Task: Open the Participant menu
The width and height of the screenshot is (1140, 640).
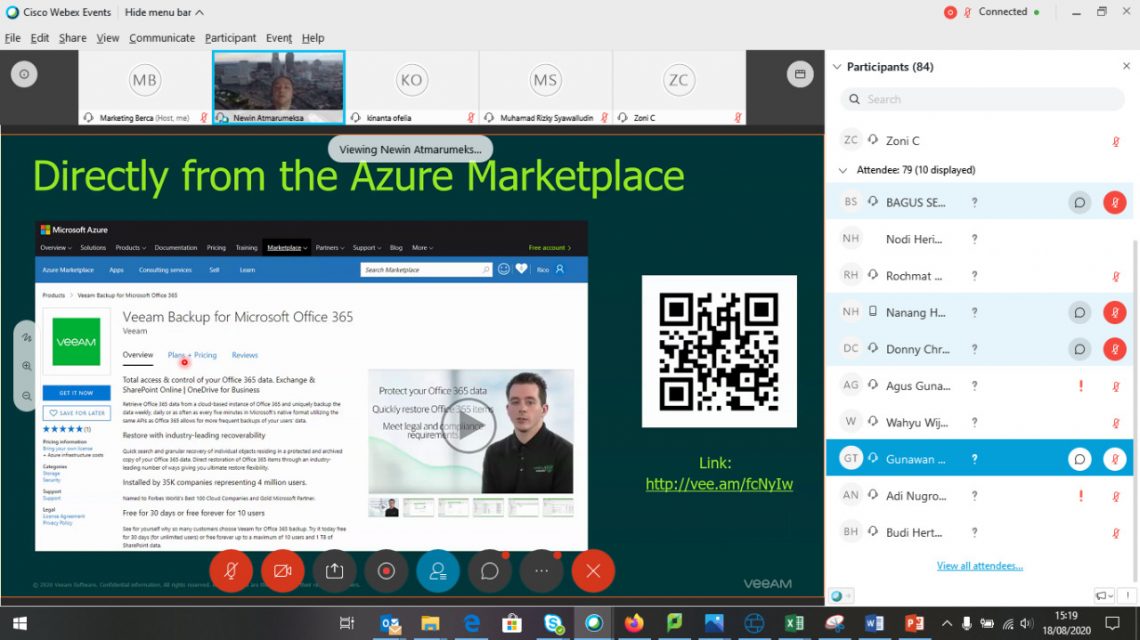Action: tap(230, 38)
